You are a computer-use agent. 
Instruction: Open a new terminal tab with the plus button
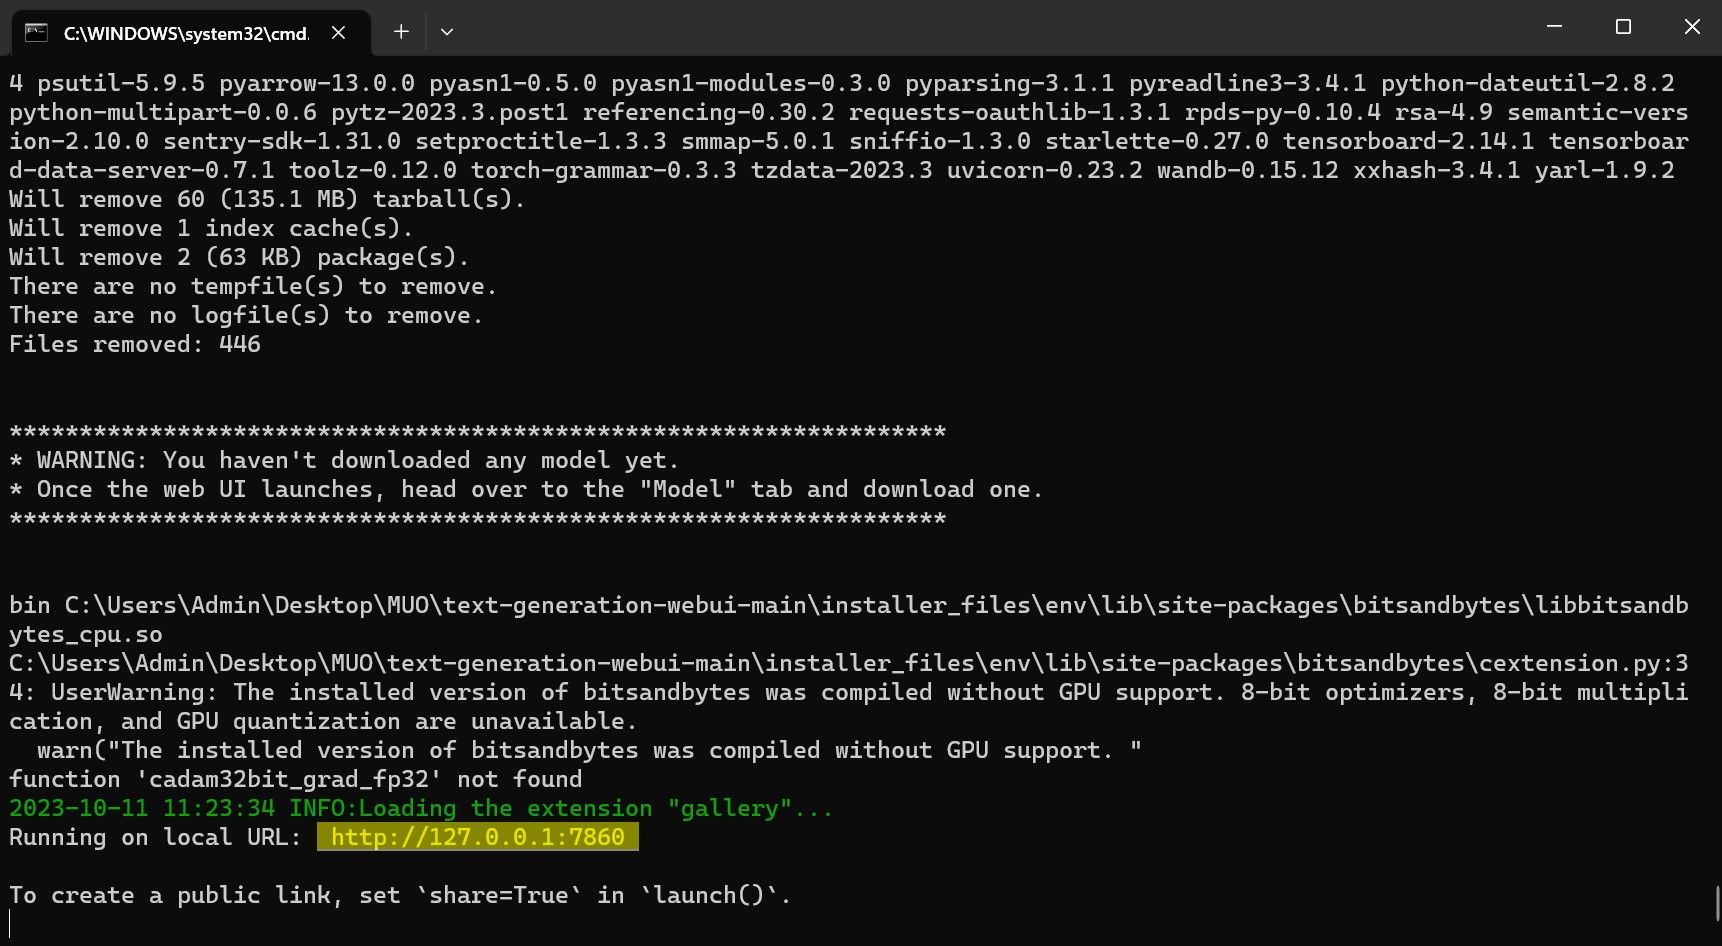(x=400, y=31)
